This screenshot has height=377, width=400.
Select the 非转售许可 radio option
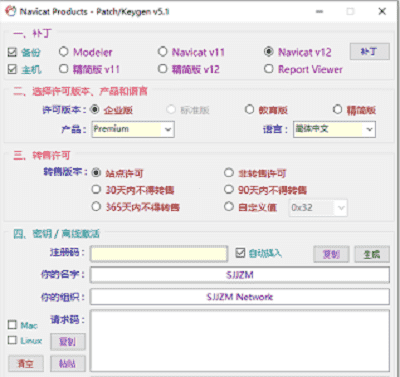[x=229, y=173]
